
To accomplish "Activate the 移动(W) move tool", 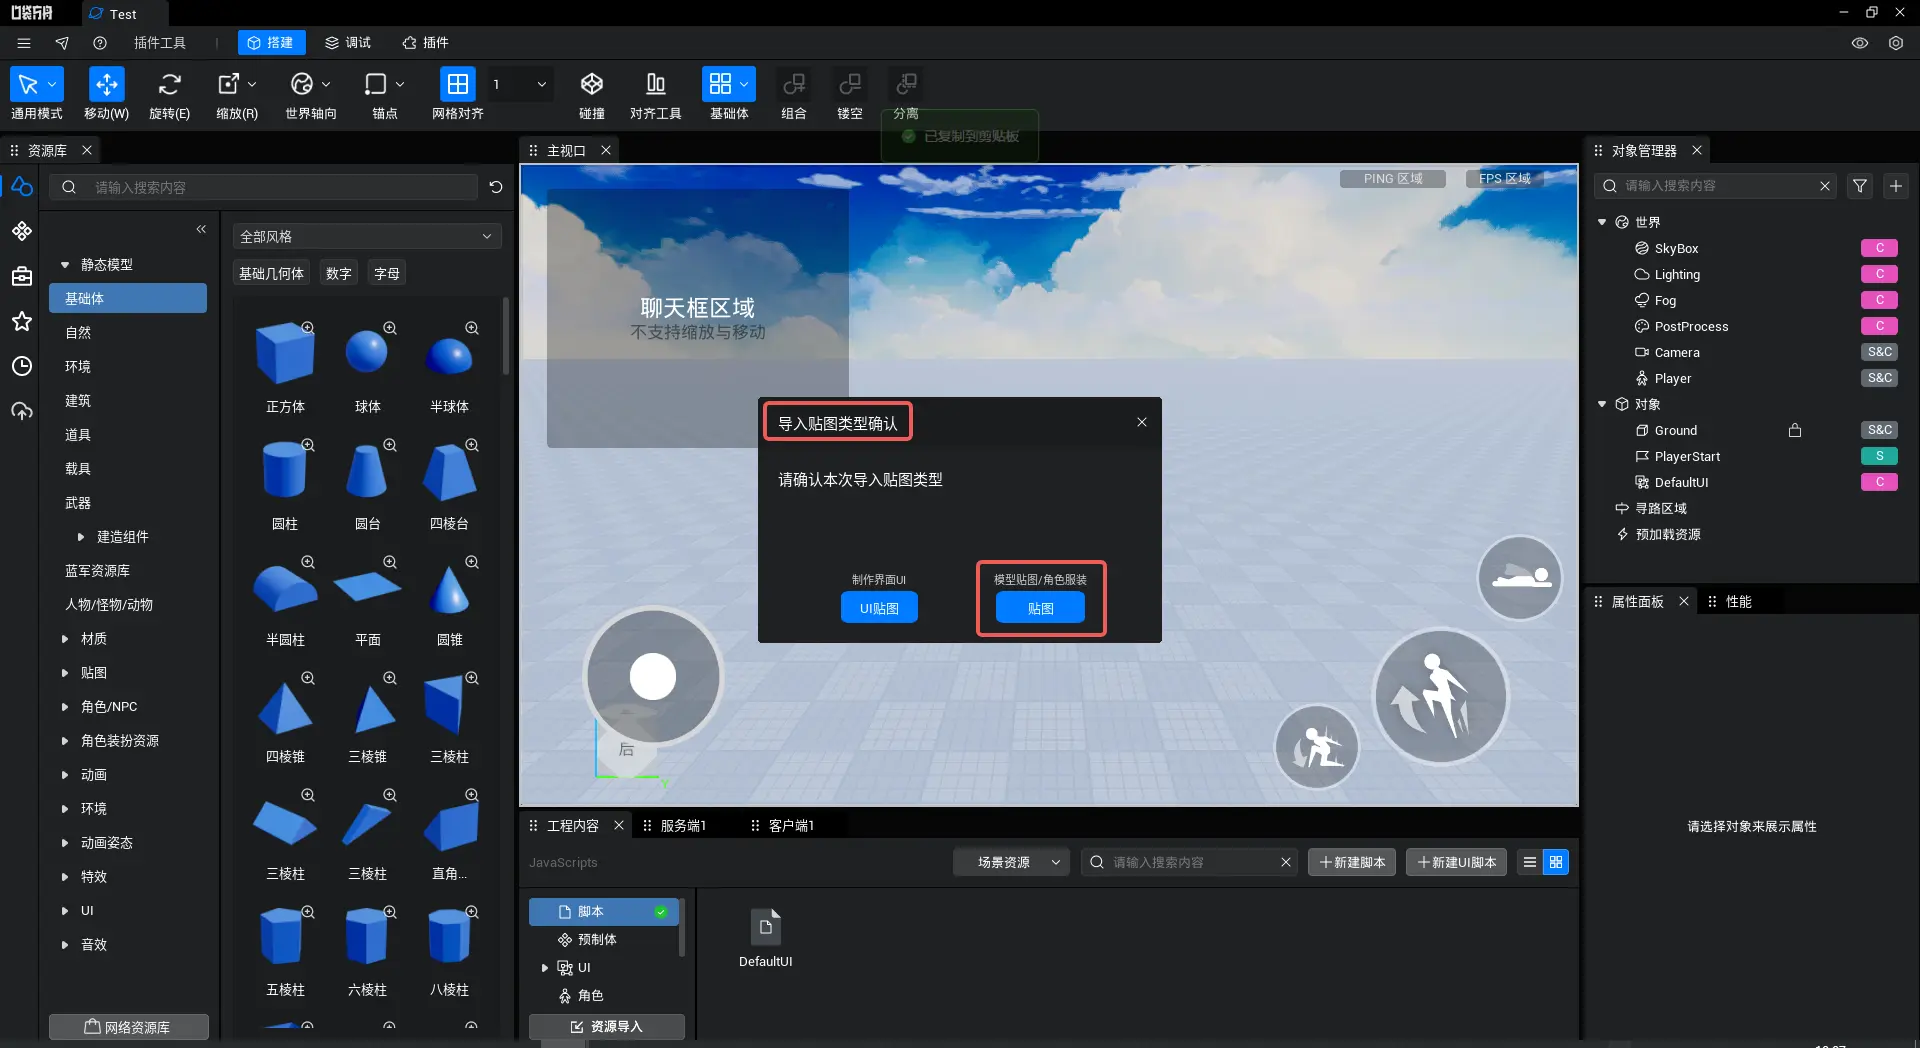I will 106,95.
